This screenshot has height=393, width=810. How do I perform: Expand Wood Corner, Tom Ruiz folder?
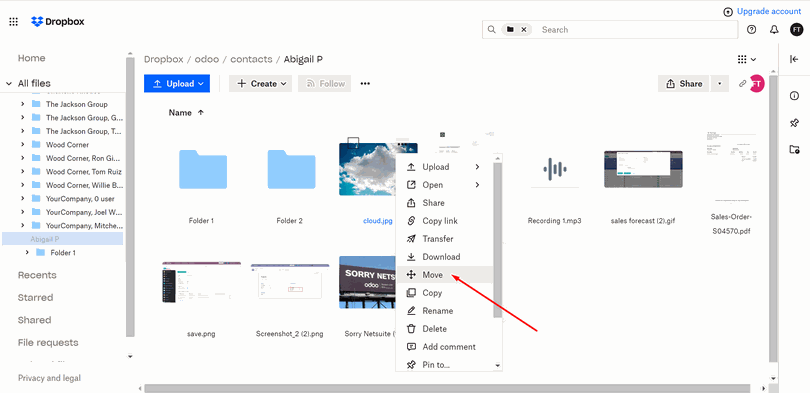[22, 171]
